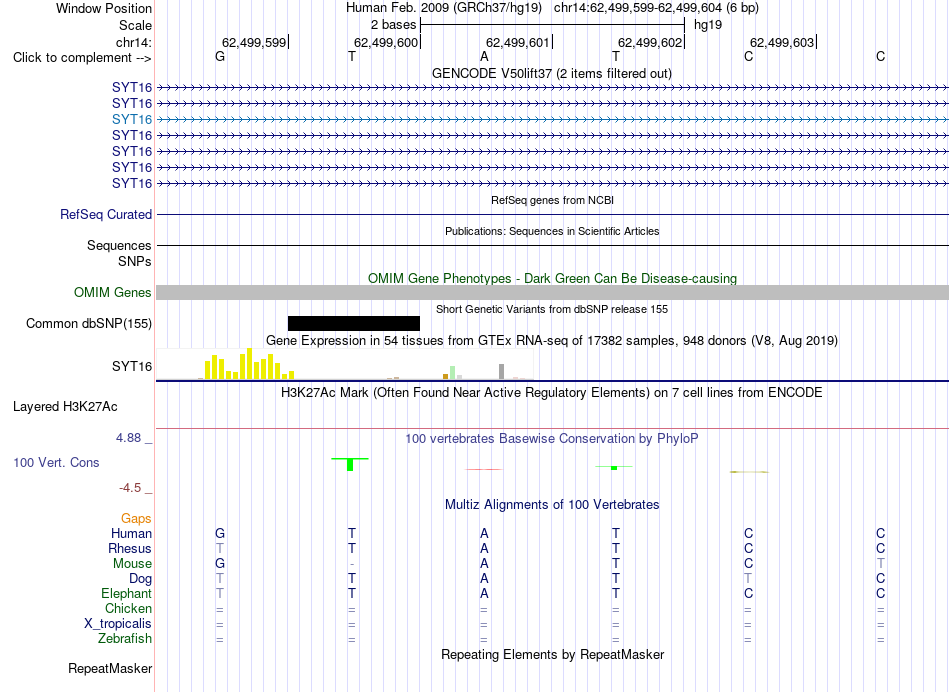Click the large green PhyloP conservation bar

(x=350, y=464)
